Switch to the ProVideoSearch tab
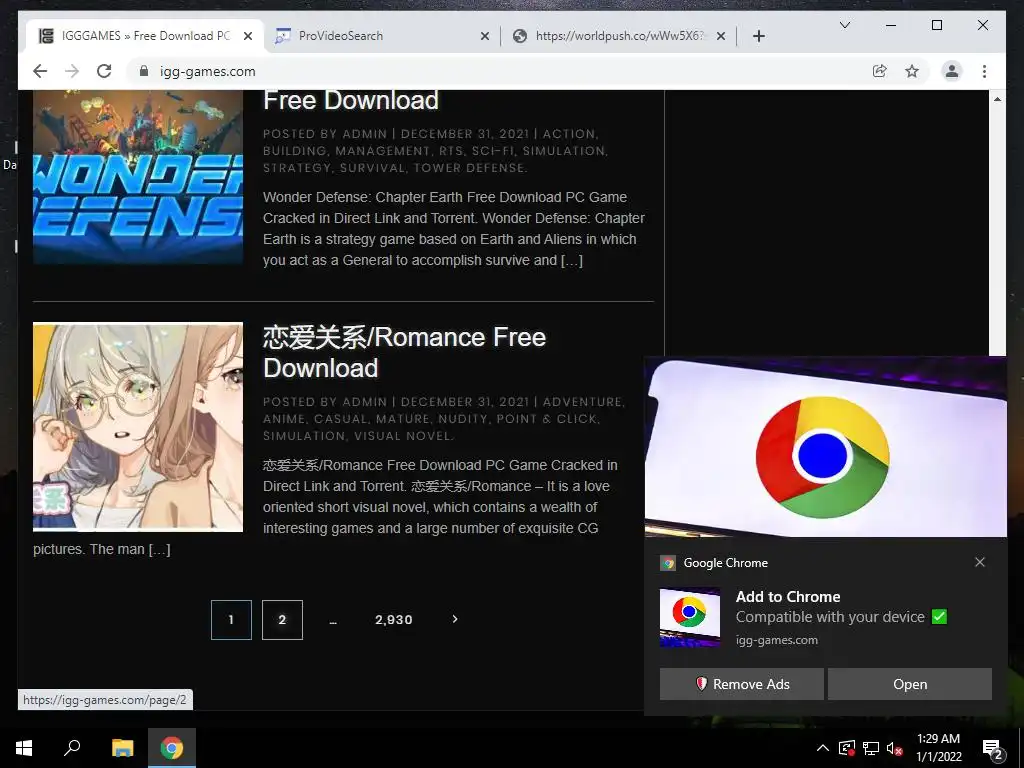1024x768 pixels. (x=382, y=36)
